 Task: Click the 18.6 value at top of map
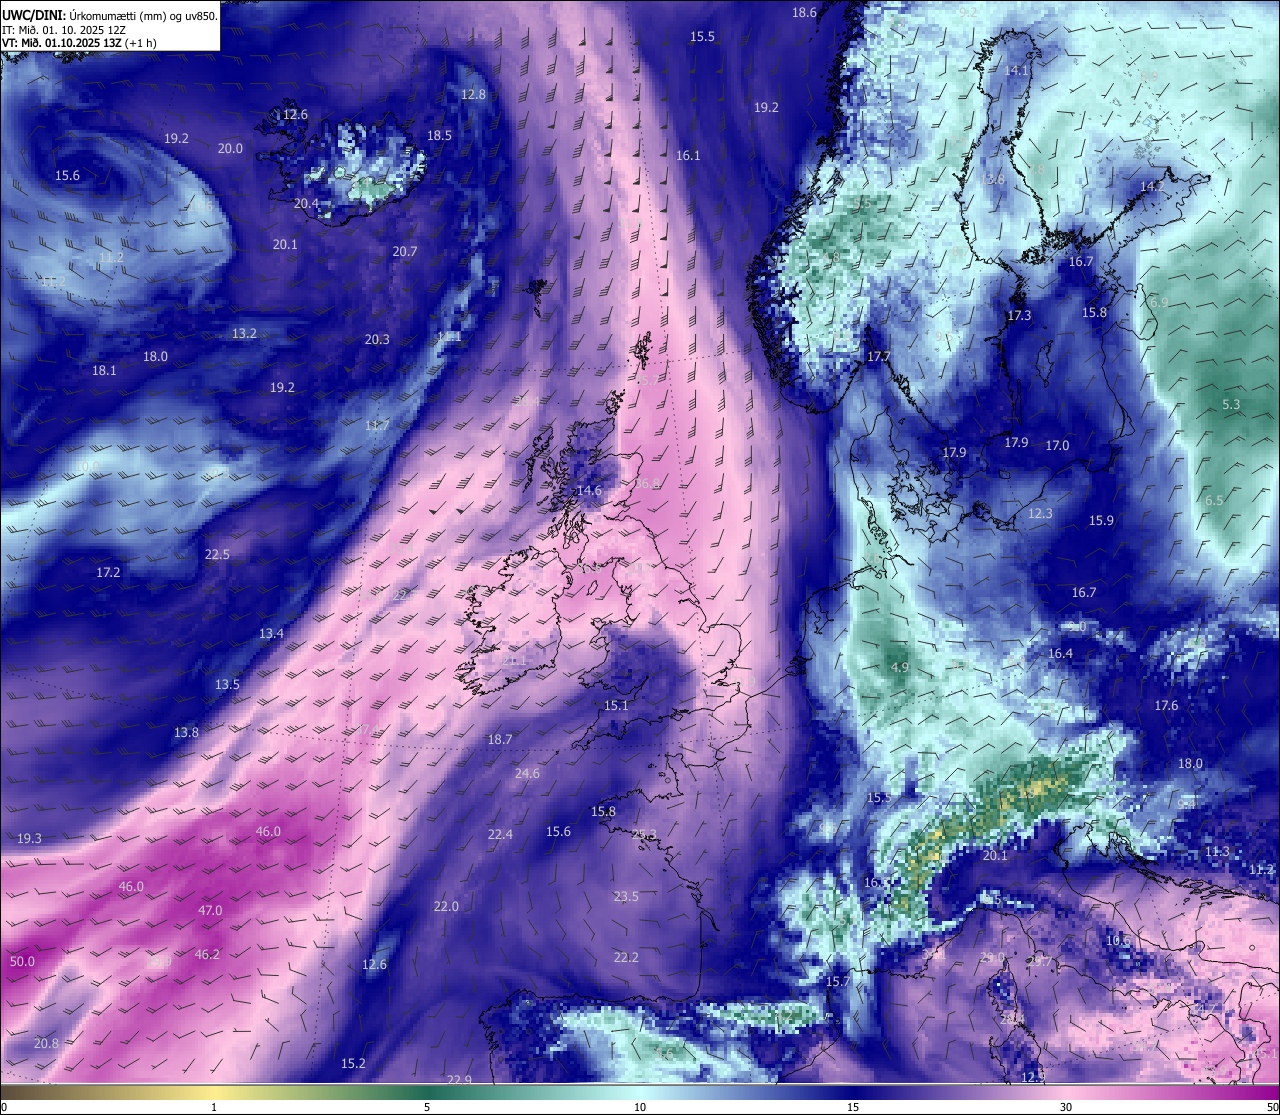pos(804,13)
